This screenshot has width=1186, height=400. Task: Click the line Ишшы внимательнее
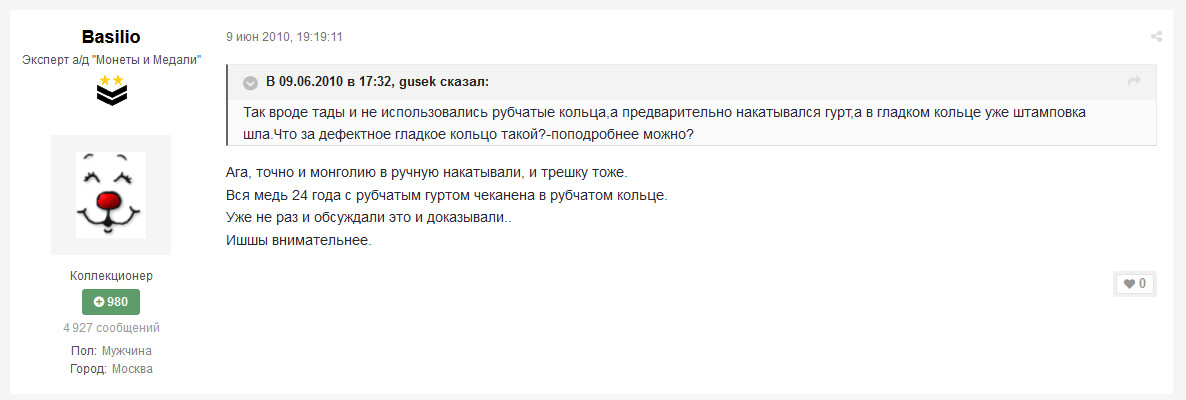point(300,240)
